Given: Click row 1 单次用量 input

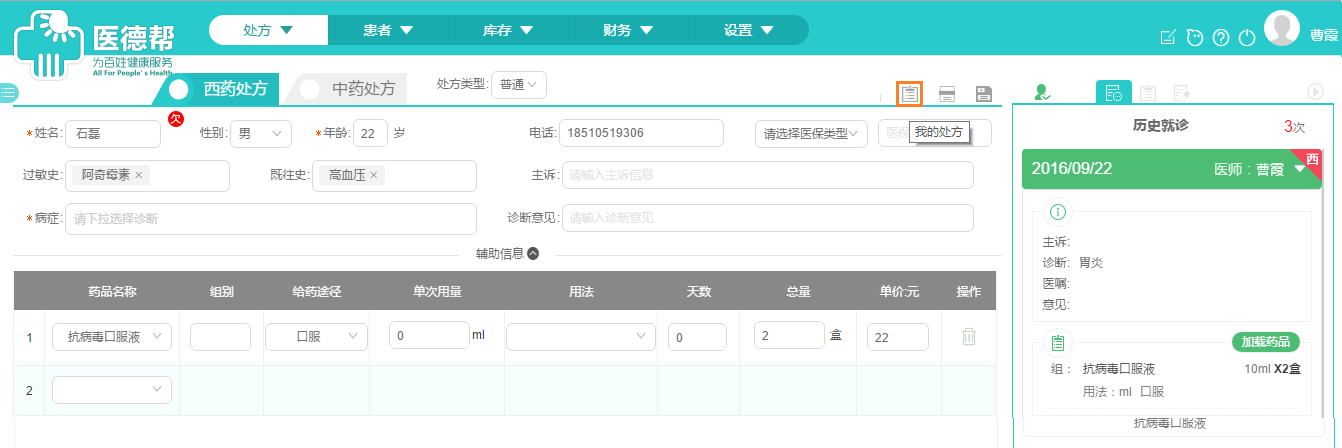Looking at the screenshot, I should [x=429, y=335].
